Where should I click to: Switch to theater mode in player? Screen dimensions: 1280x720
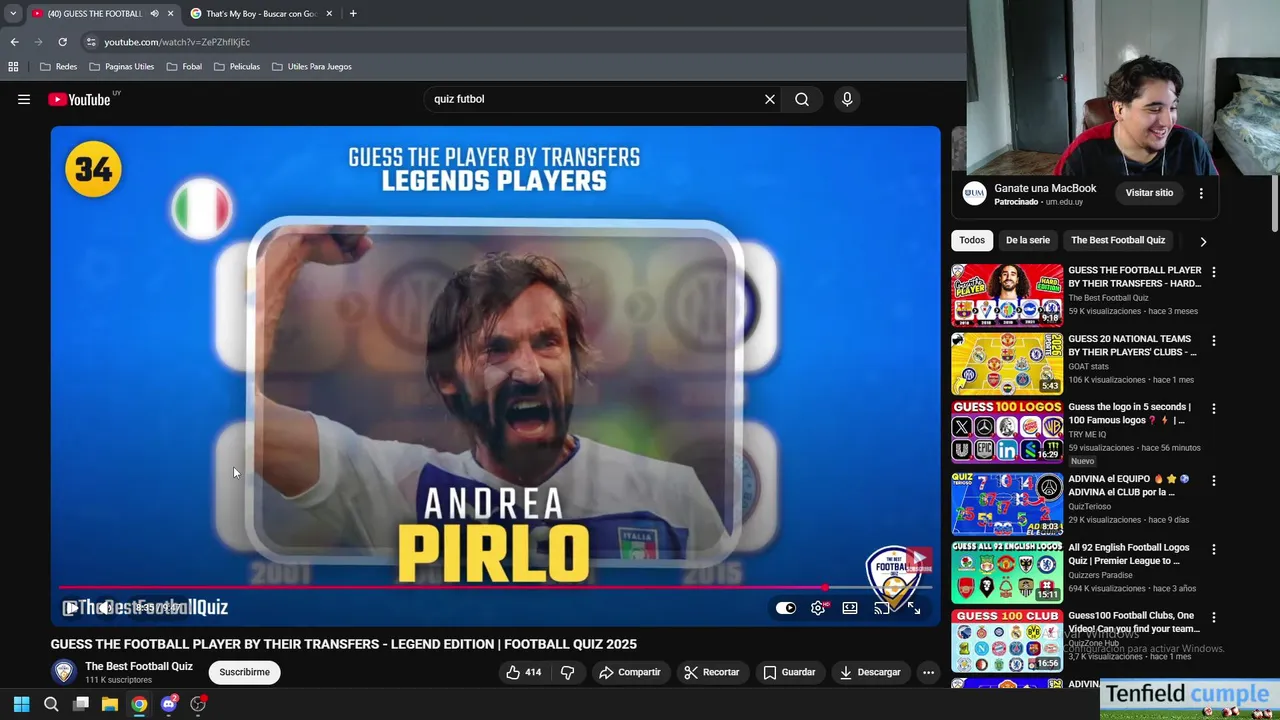click(x=850, y=608)
